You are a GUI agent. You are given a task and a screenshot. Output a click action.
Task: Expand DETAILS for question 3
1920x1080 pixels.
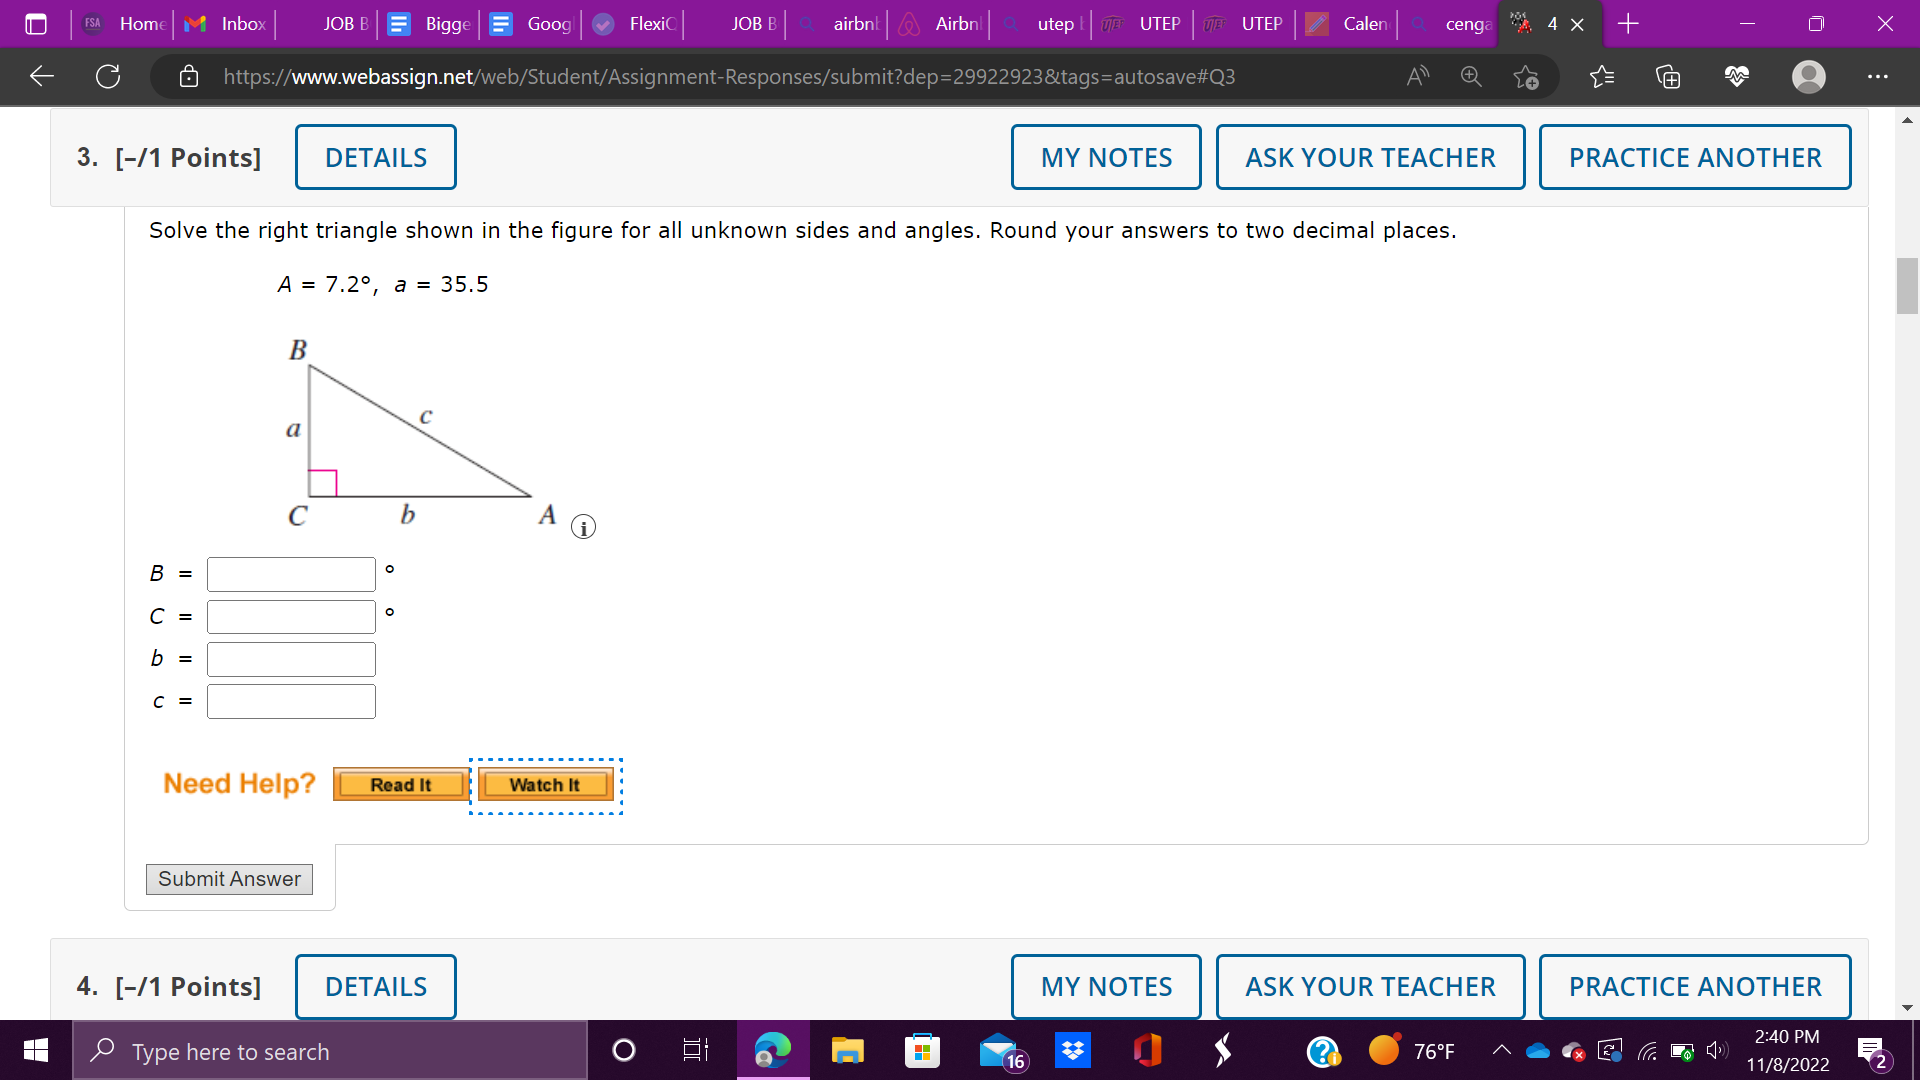pos(376,157)
